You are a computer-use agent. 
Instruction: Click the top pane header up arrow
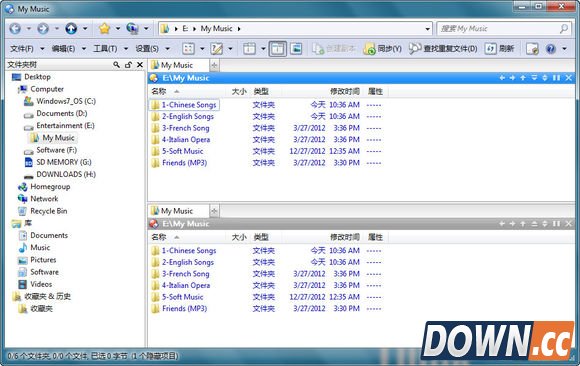(x=523, y=78)
